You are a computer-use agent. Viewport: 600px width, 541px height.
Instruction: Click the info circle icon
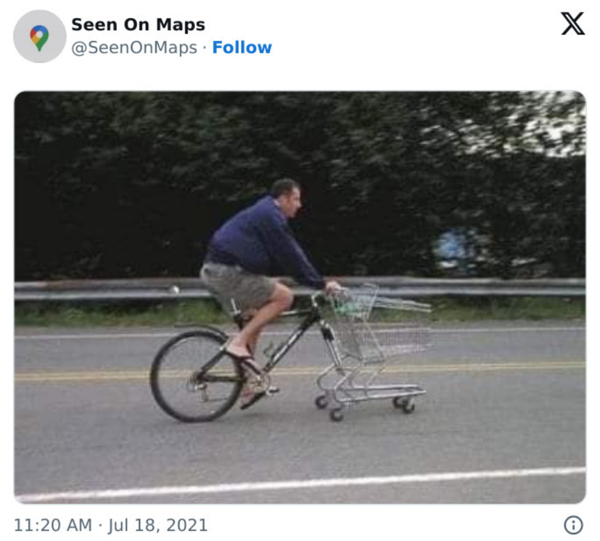[573, 525]
